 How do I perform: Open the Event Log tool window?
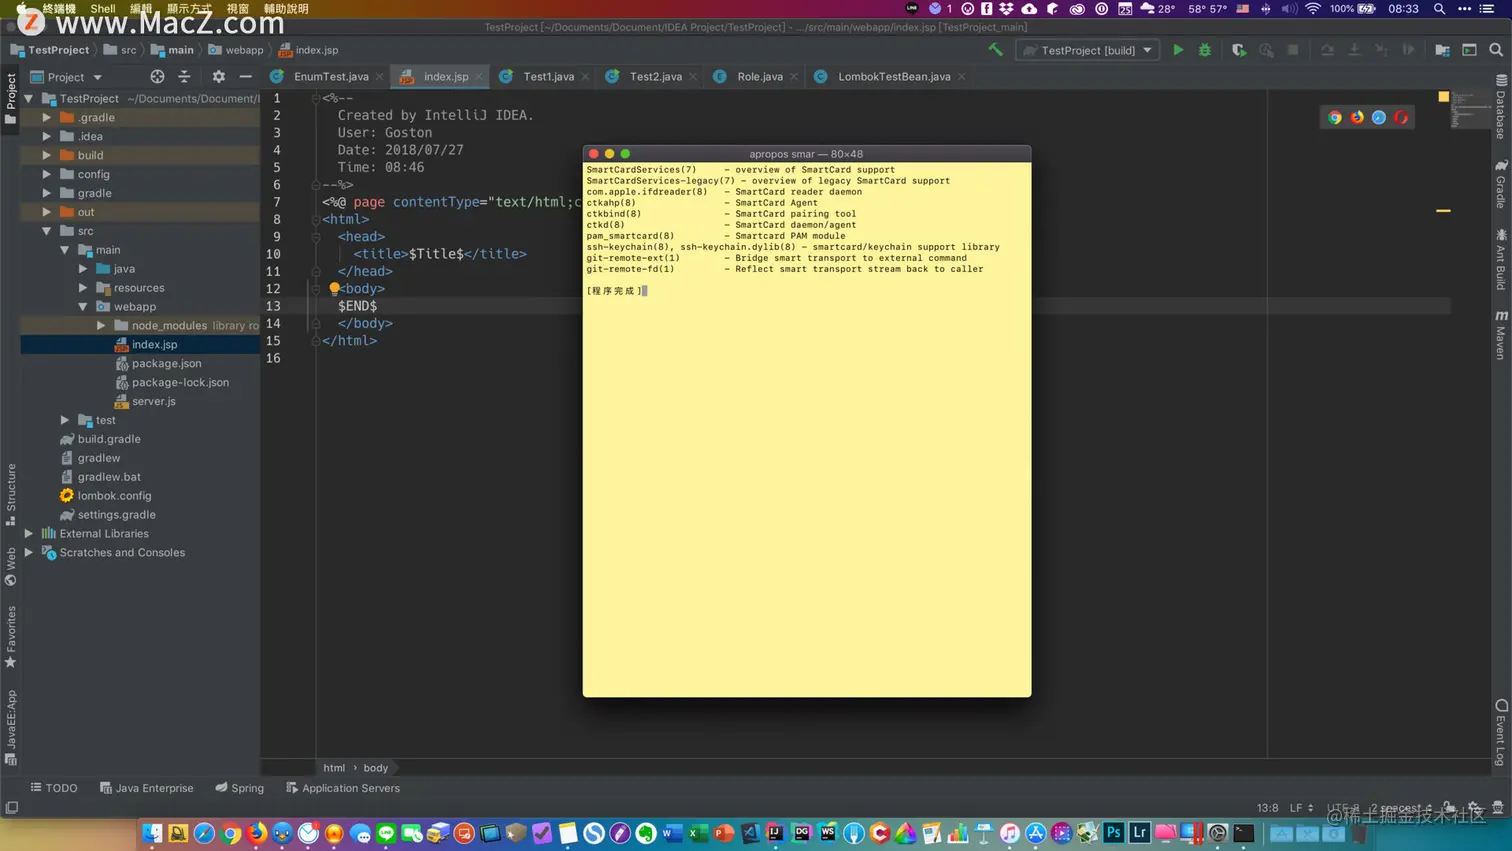click(1501, 733)
